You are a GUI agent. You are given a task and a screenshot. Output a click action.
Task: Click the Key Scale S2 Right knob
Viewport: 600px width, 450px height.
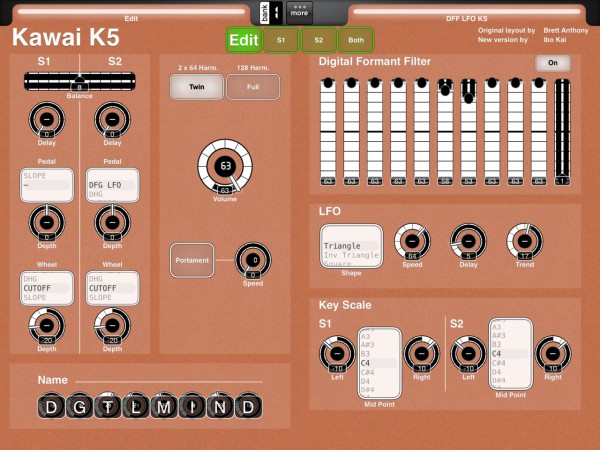[553, 354]
